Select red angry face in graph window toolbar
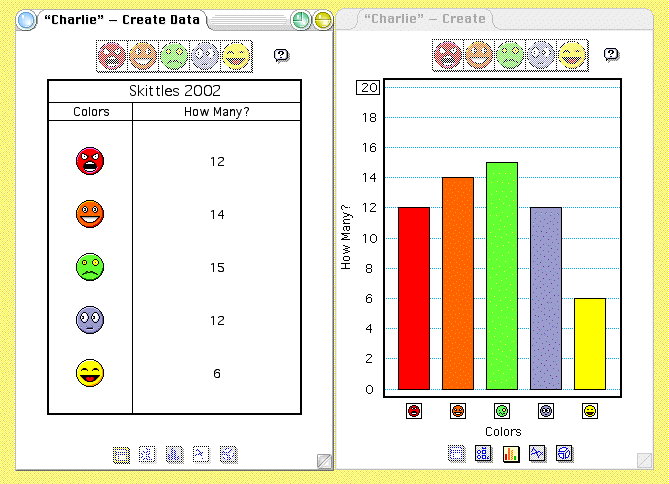669x484 pixels. (448, 55)
